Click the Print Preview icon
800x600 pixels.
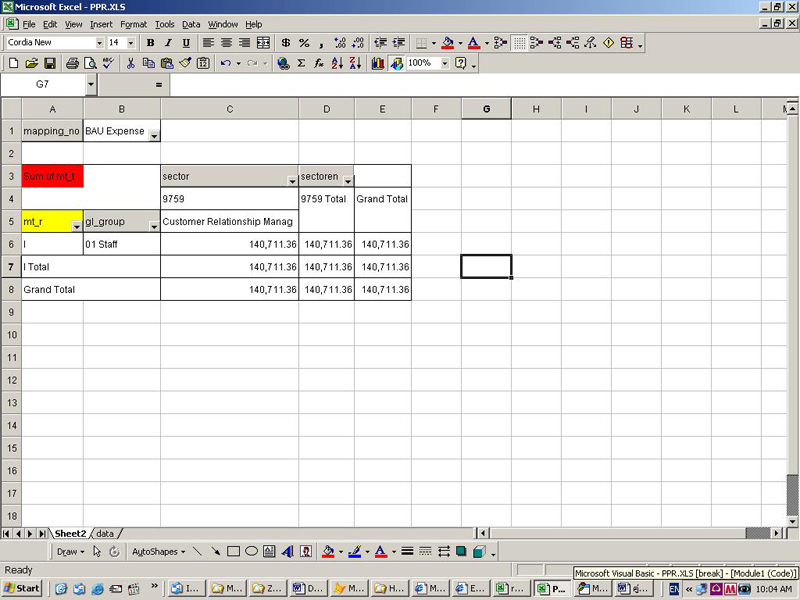tap(90, 63)
